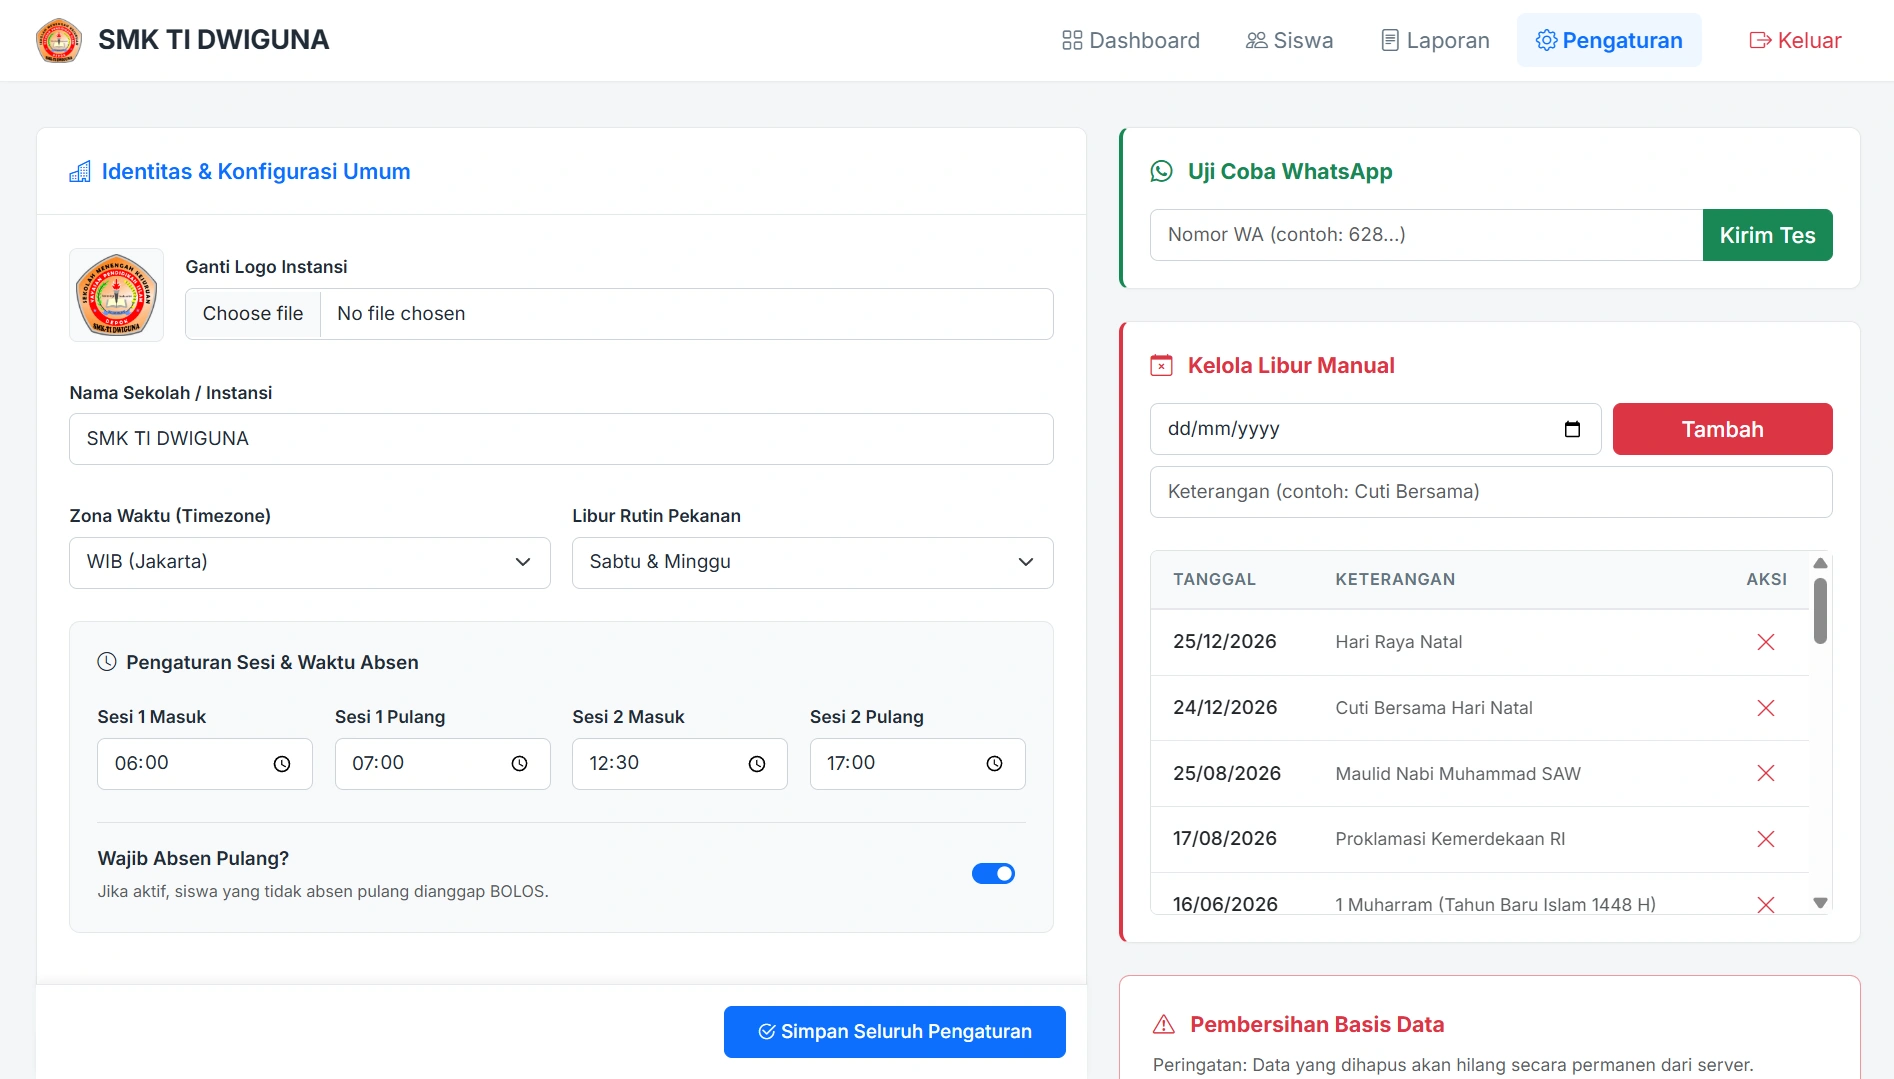Click the holiday list scrollbar thumb
The height and width of the screenshot is (1079, 1894).
(1820, 611)
